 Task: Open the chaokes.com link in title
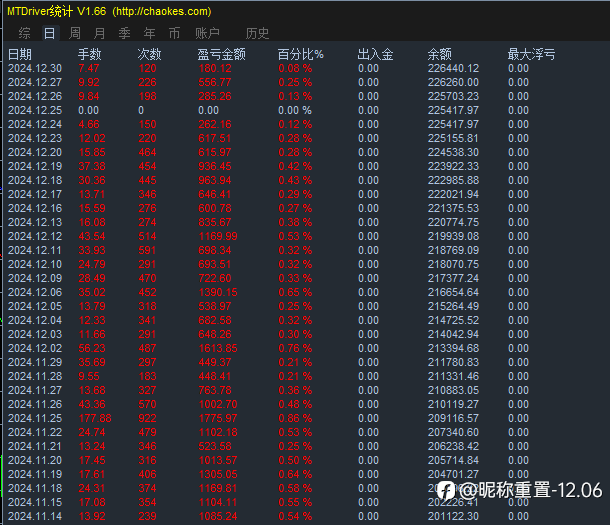[162, 11]
